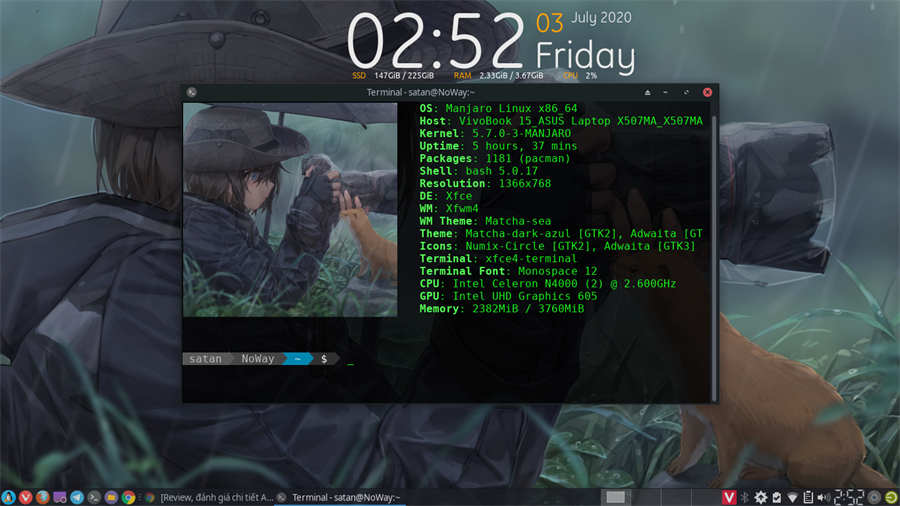Open the Wi-Fi network tray icon
Viewport: 900px width, 506px height.
click(793, 497)
